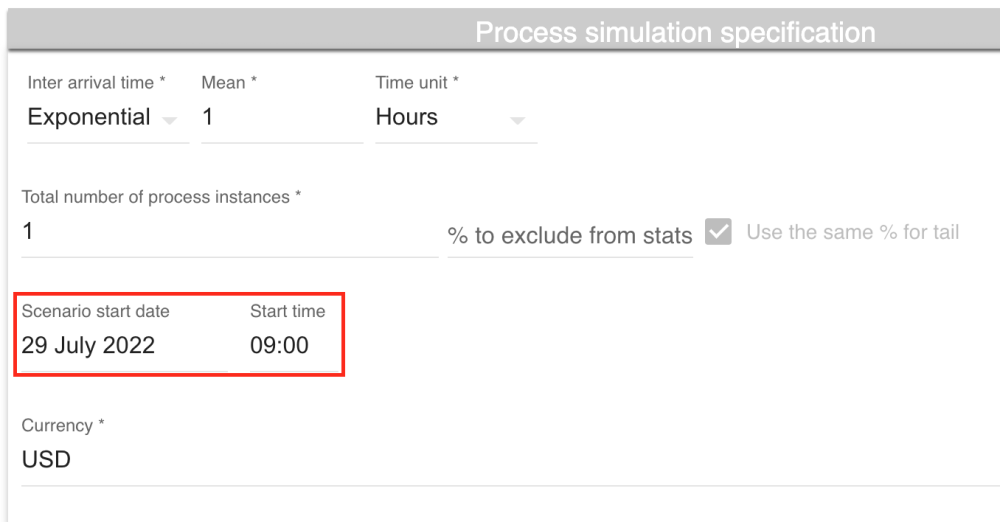Click the arrow next to Exponential
Screen dimensions: 1000x522
(169, 121)
